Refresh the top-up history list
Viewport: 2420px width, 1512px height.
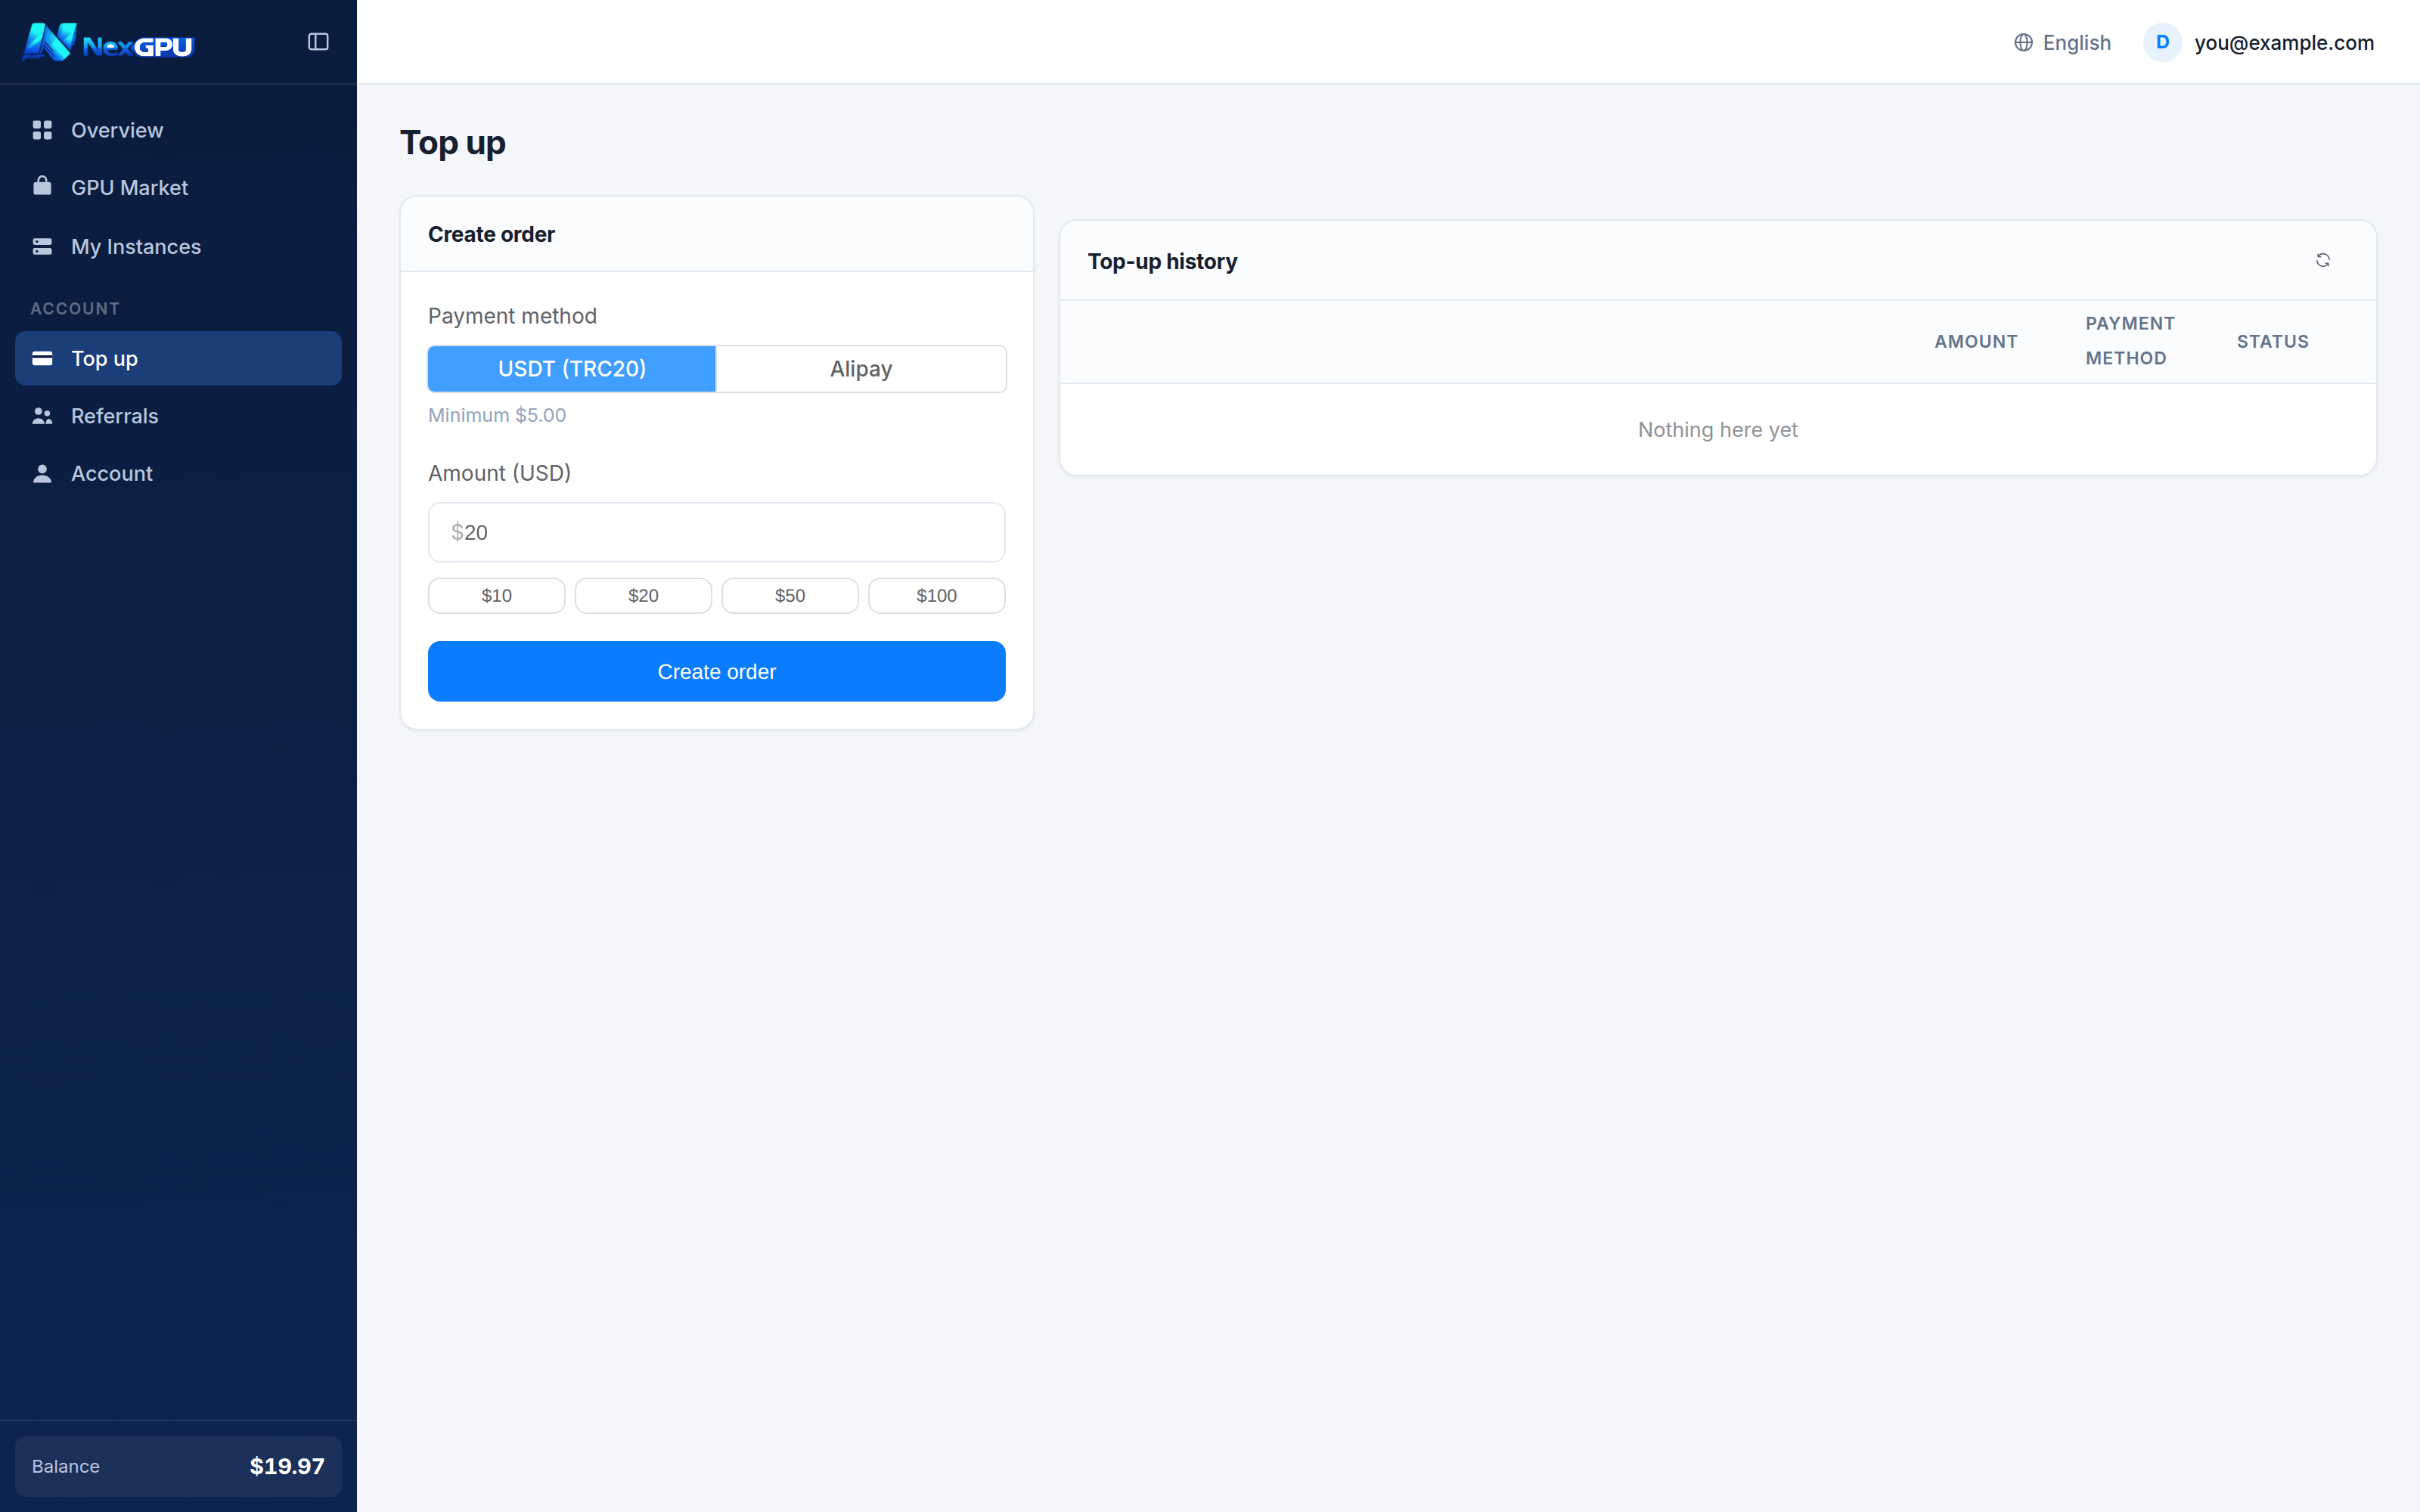tap(2323, 260)
